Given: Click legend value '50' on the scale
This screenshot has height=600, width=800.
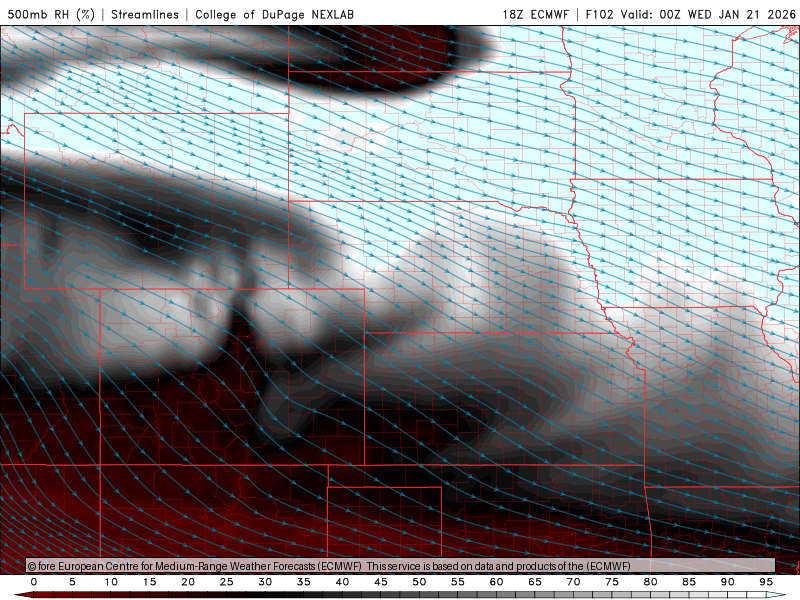Looking at the screenshot, I should click(x=419, y=582).
